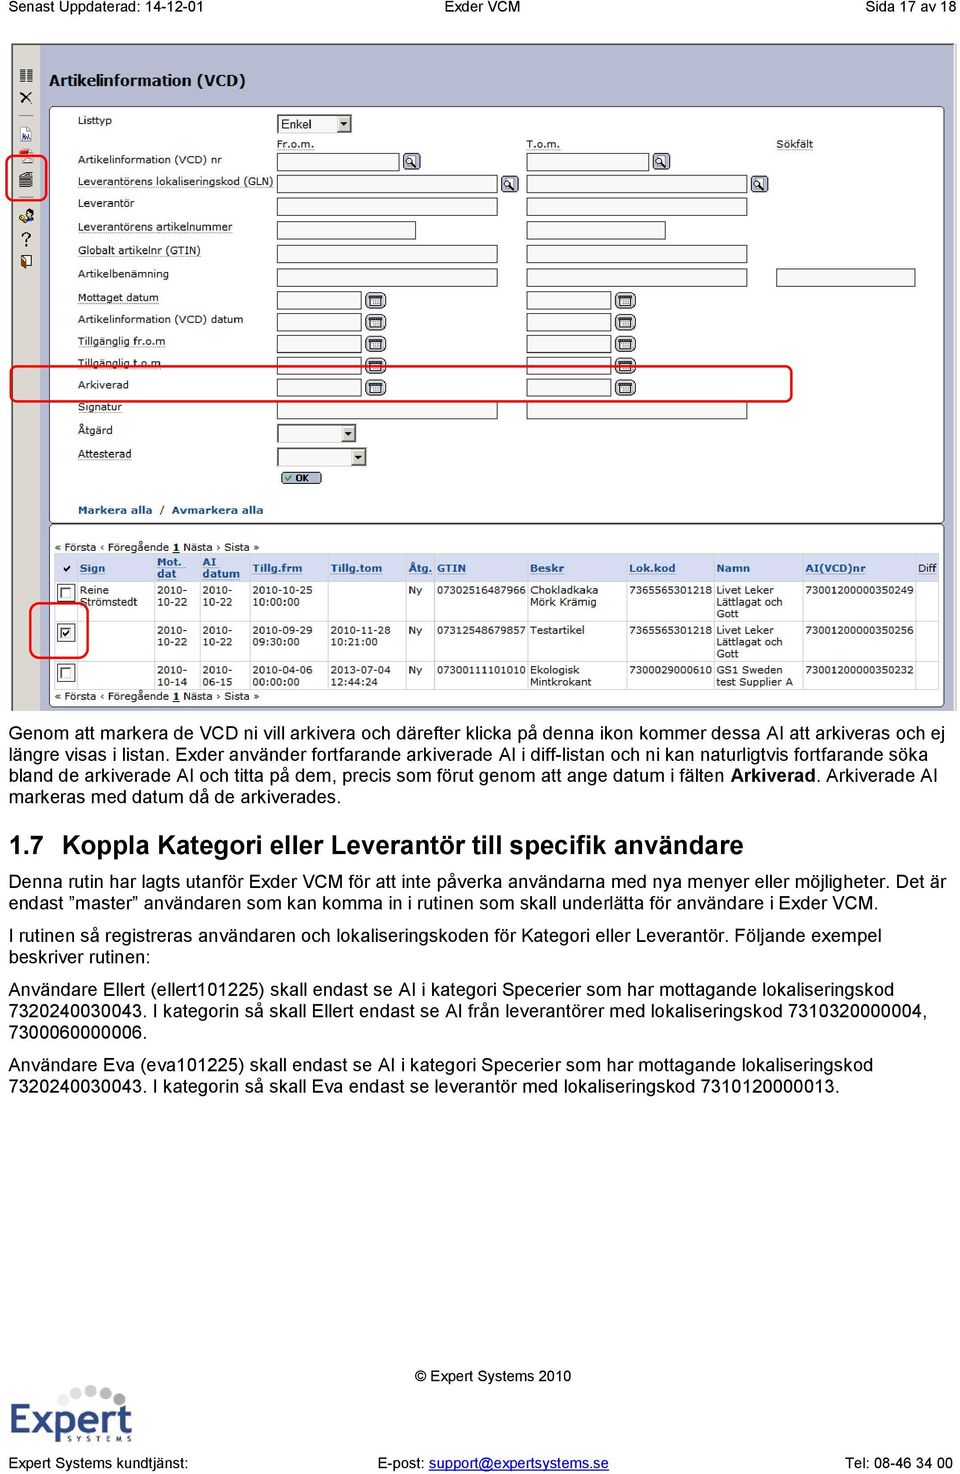The image size is (960, 1474).
Task: Focus Leverantörens artikelnummer Fr.o.m. field
Action: coord(346,231)
